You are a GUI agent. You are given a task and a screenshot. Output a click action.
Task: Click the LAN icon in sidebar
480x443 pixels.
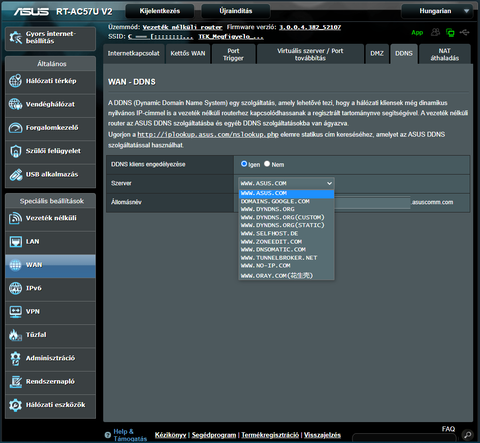click(x=15, y=241)
